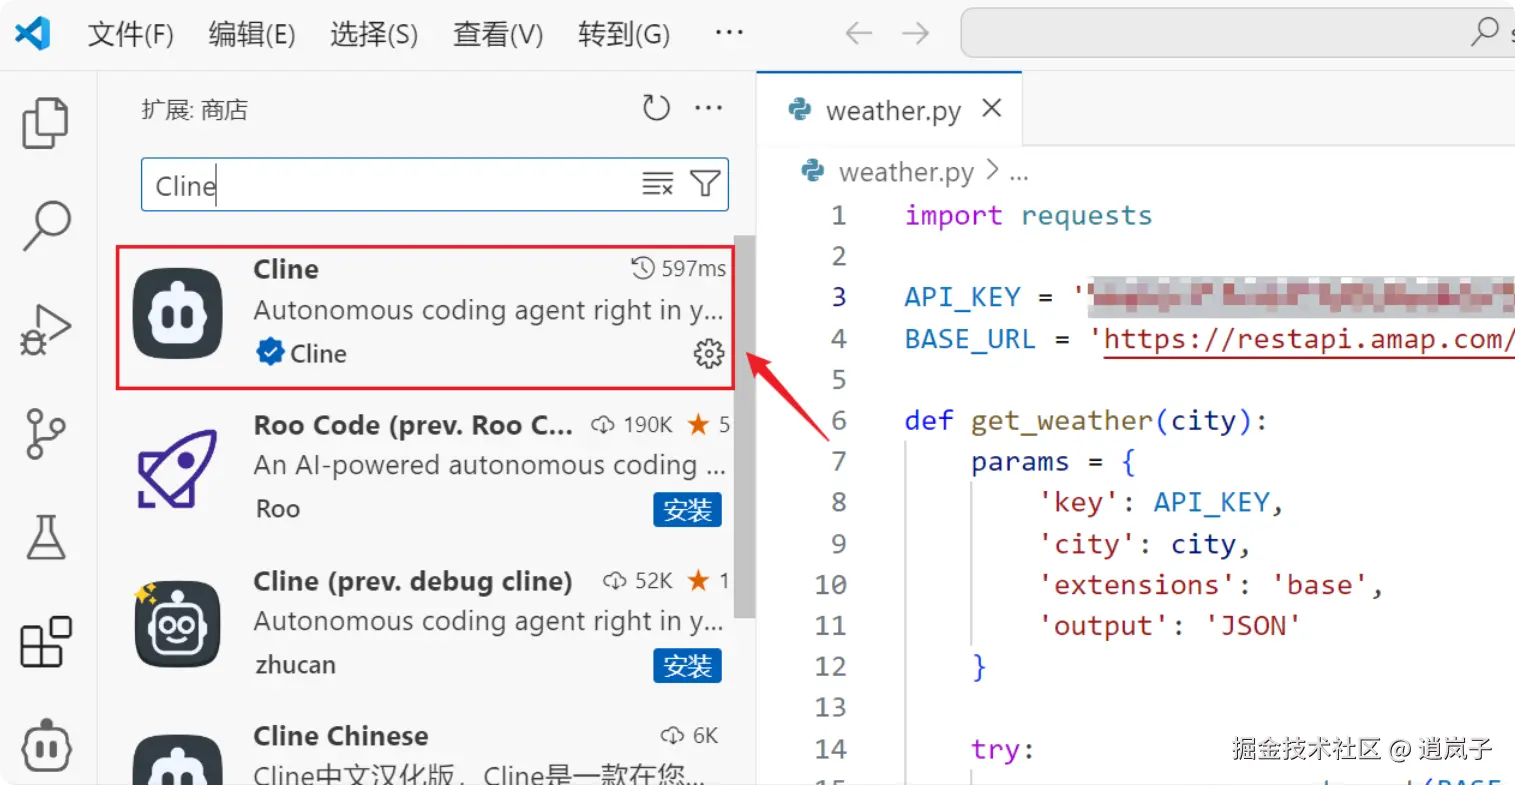Install the Roo Code extension
This screenshot has width=1515, height=785.
(688, 510)
